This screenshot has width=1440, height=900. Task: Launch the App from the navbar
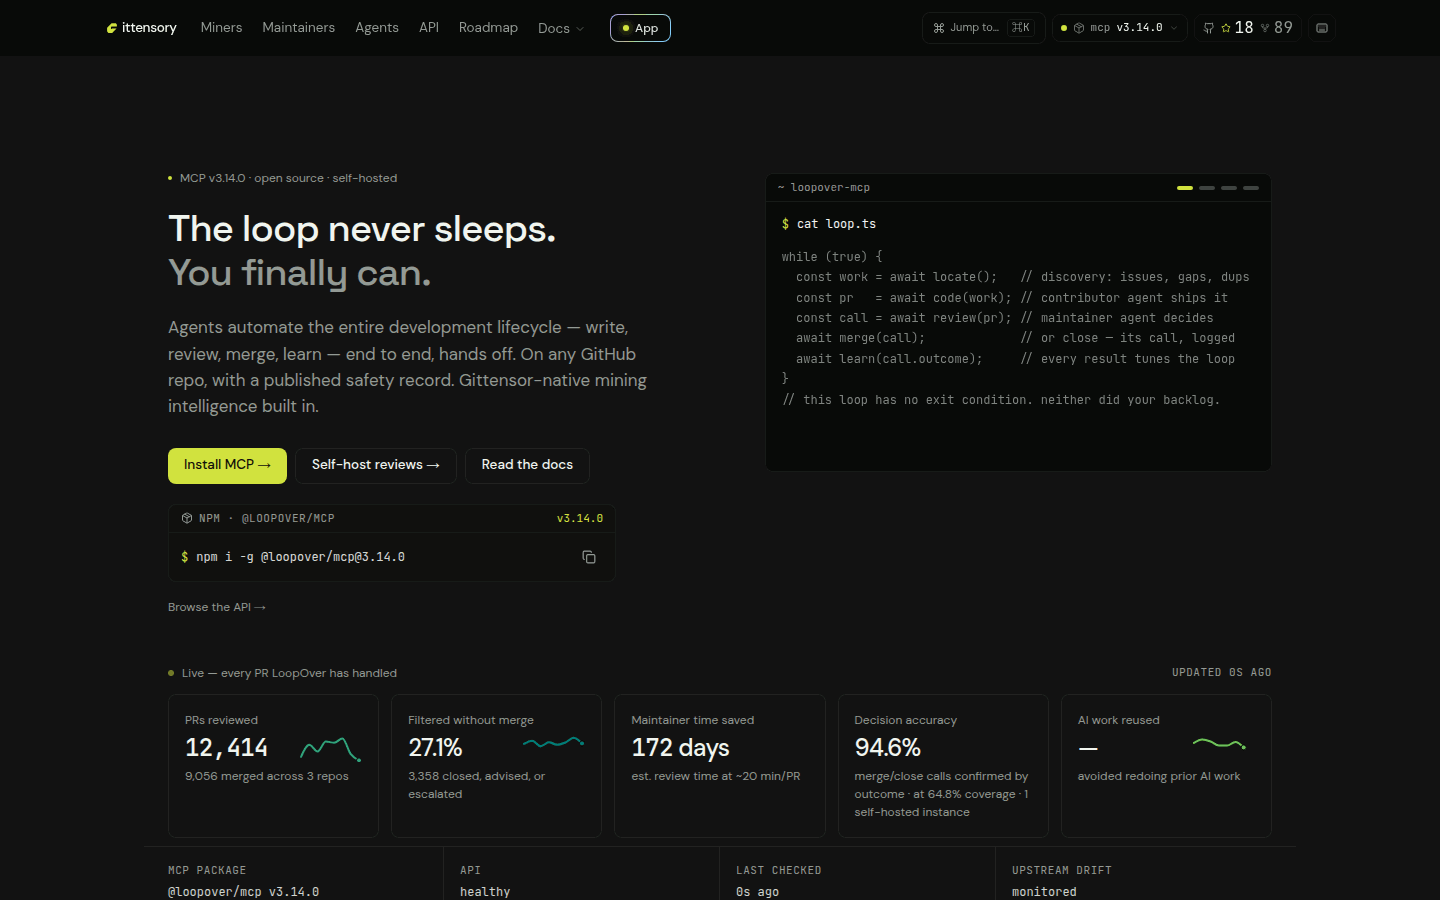[640, 28]
